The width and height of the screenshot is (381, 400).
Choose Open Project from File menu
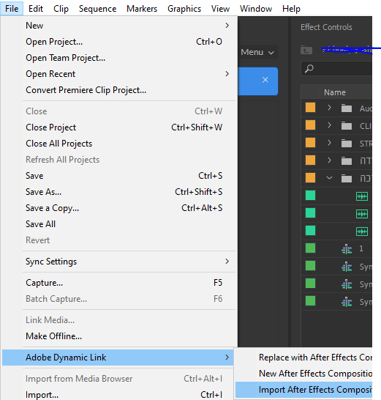[119, 42]
